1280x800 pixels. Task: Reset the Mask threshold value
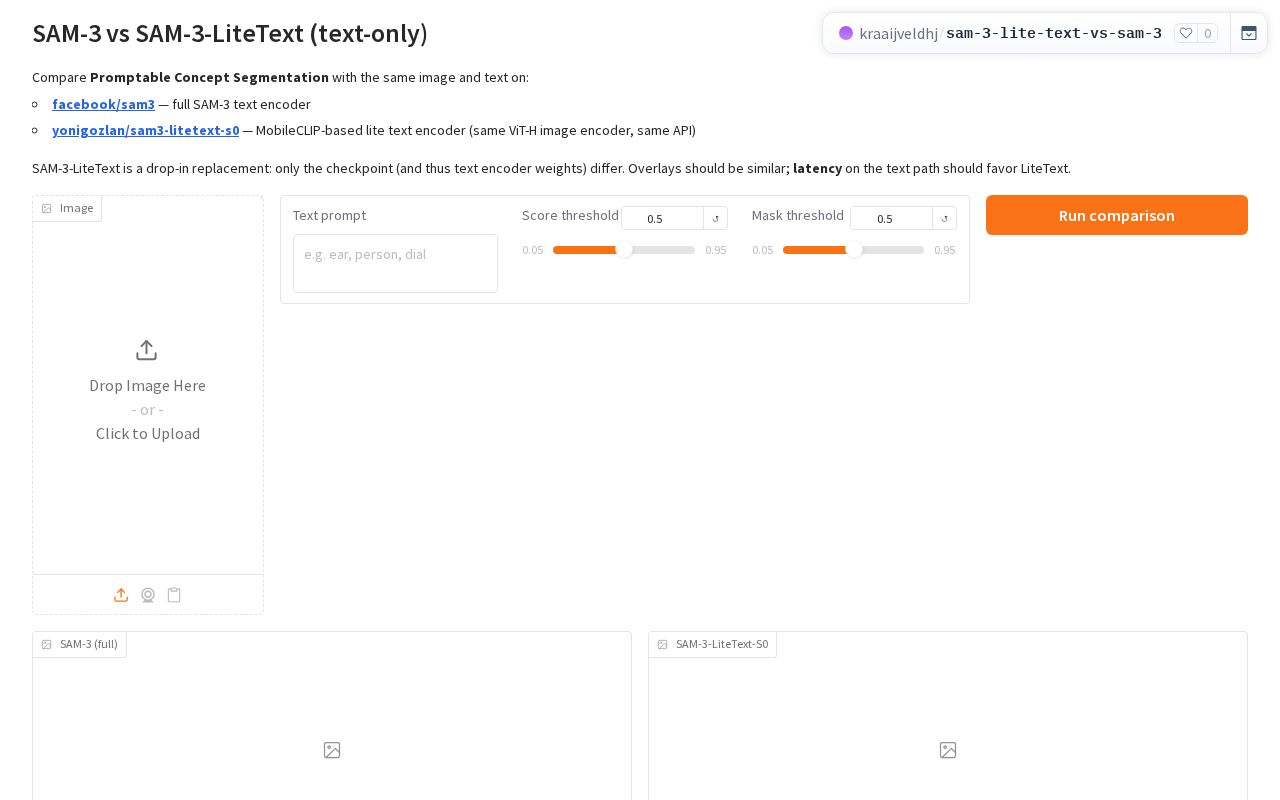point(945,218)
